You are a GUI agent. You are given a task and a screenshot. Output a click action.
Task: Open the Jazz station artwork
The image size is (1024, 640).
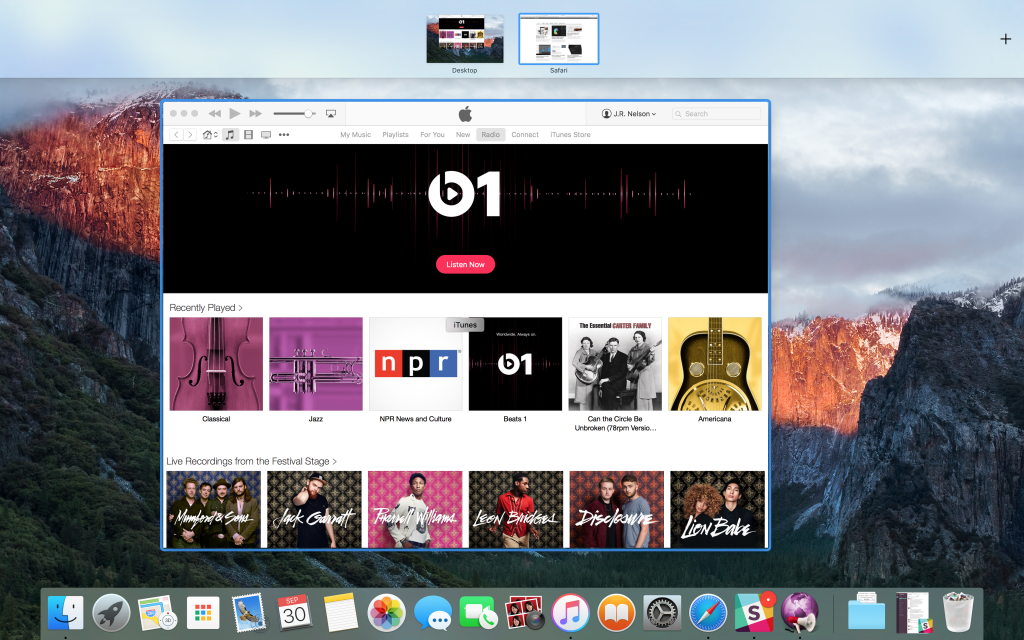pyautogui.click(x=316, y=364)
